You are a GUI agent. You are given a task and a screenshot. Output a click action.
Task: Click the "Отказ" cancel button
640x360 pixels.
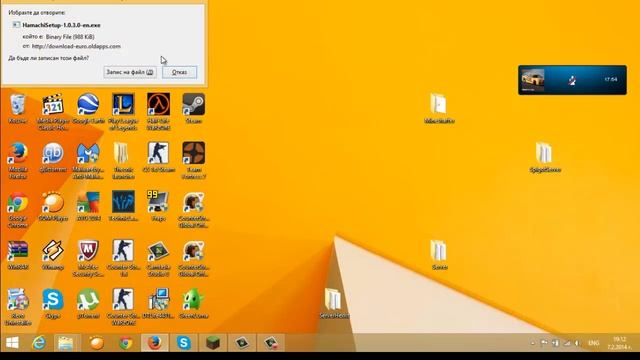(179, 72)
